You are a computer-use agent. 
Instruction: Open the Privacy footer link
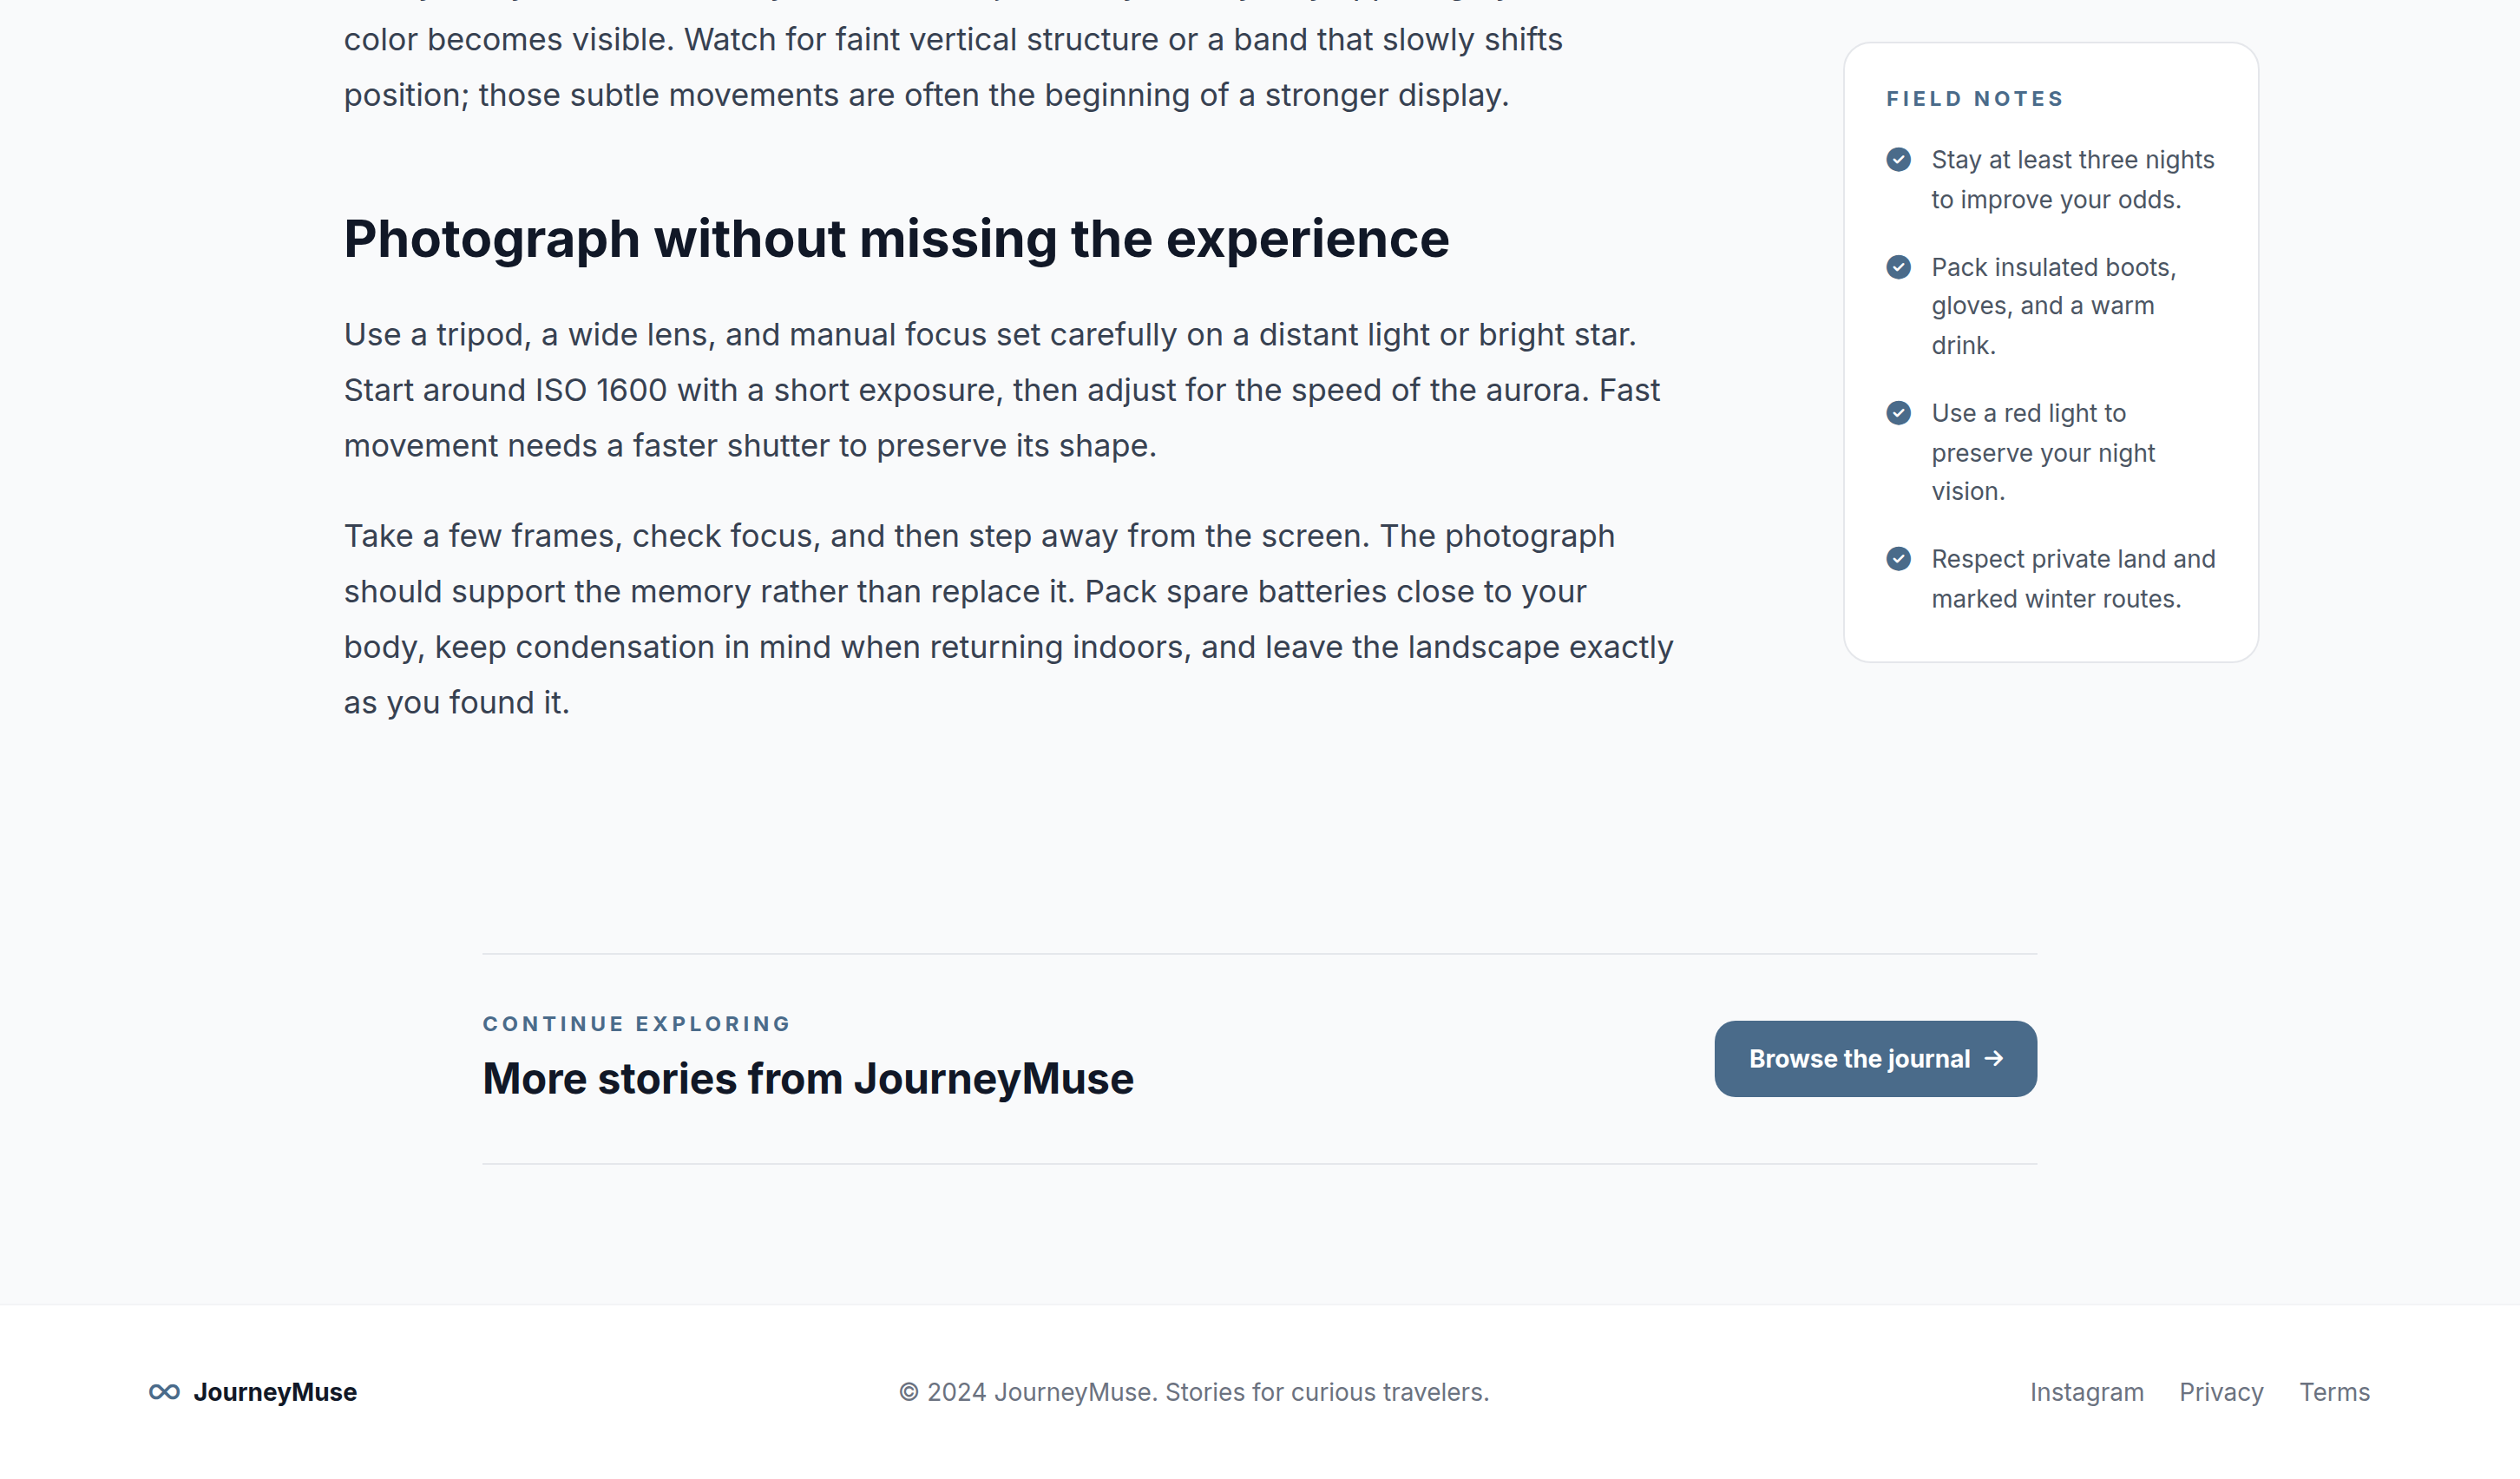coord(2221,1392)
